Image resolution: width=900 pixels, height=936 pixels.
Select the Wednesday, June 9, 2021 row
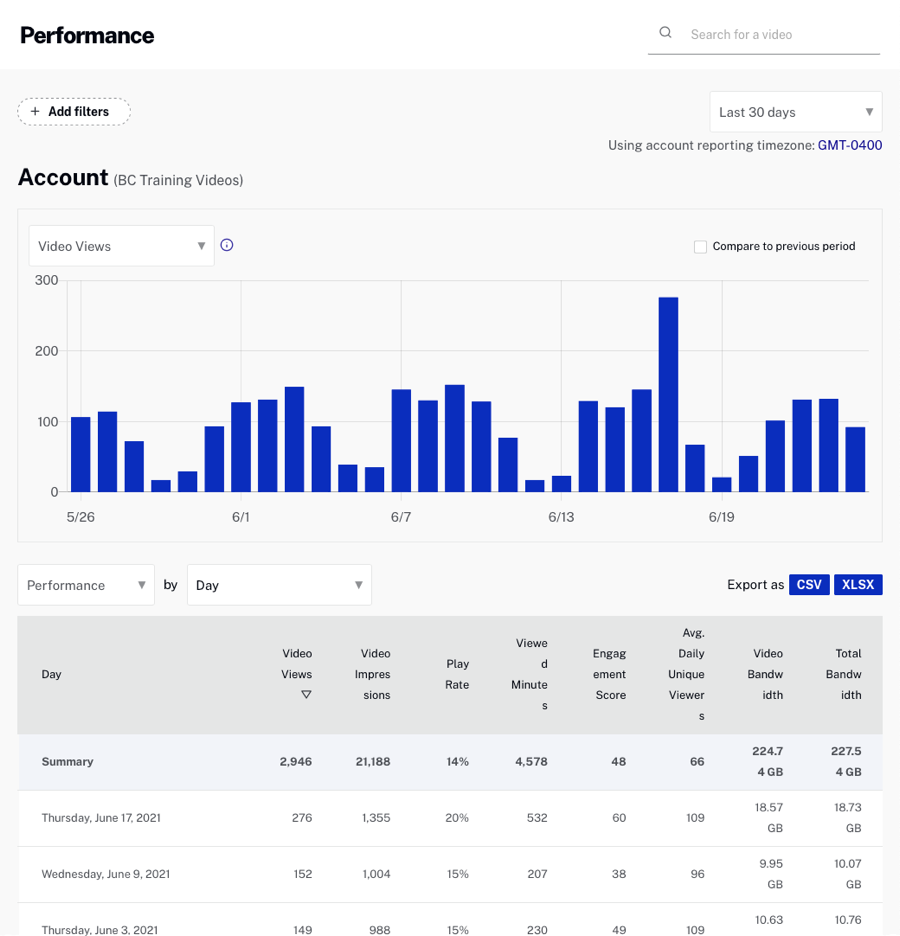click(x=105, y=874)
